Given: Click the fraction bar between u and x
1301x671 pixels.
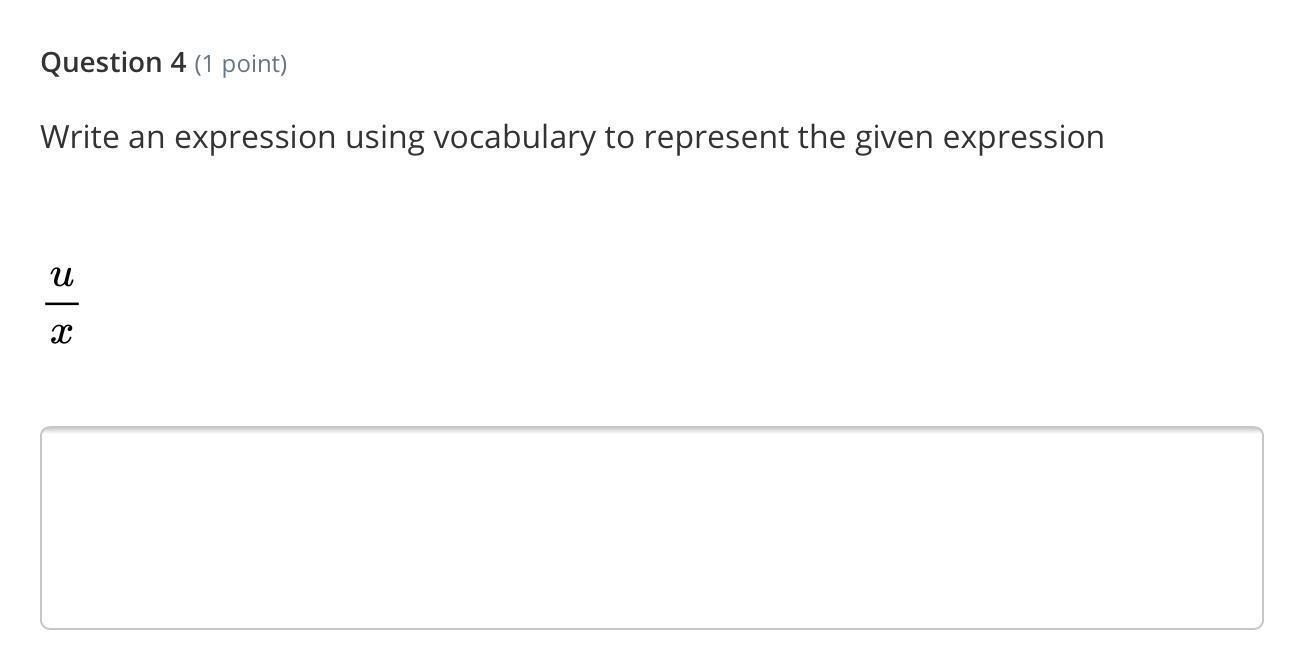Looking at the screenshot, I should click(x=62, y=303).
